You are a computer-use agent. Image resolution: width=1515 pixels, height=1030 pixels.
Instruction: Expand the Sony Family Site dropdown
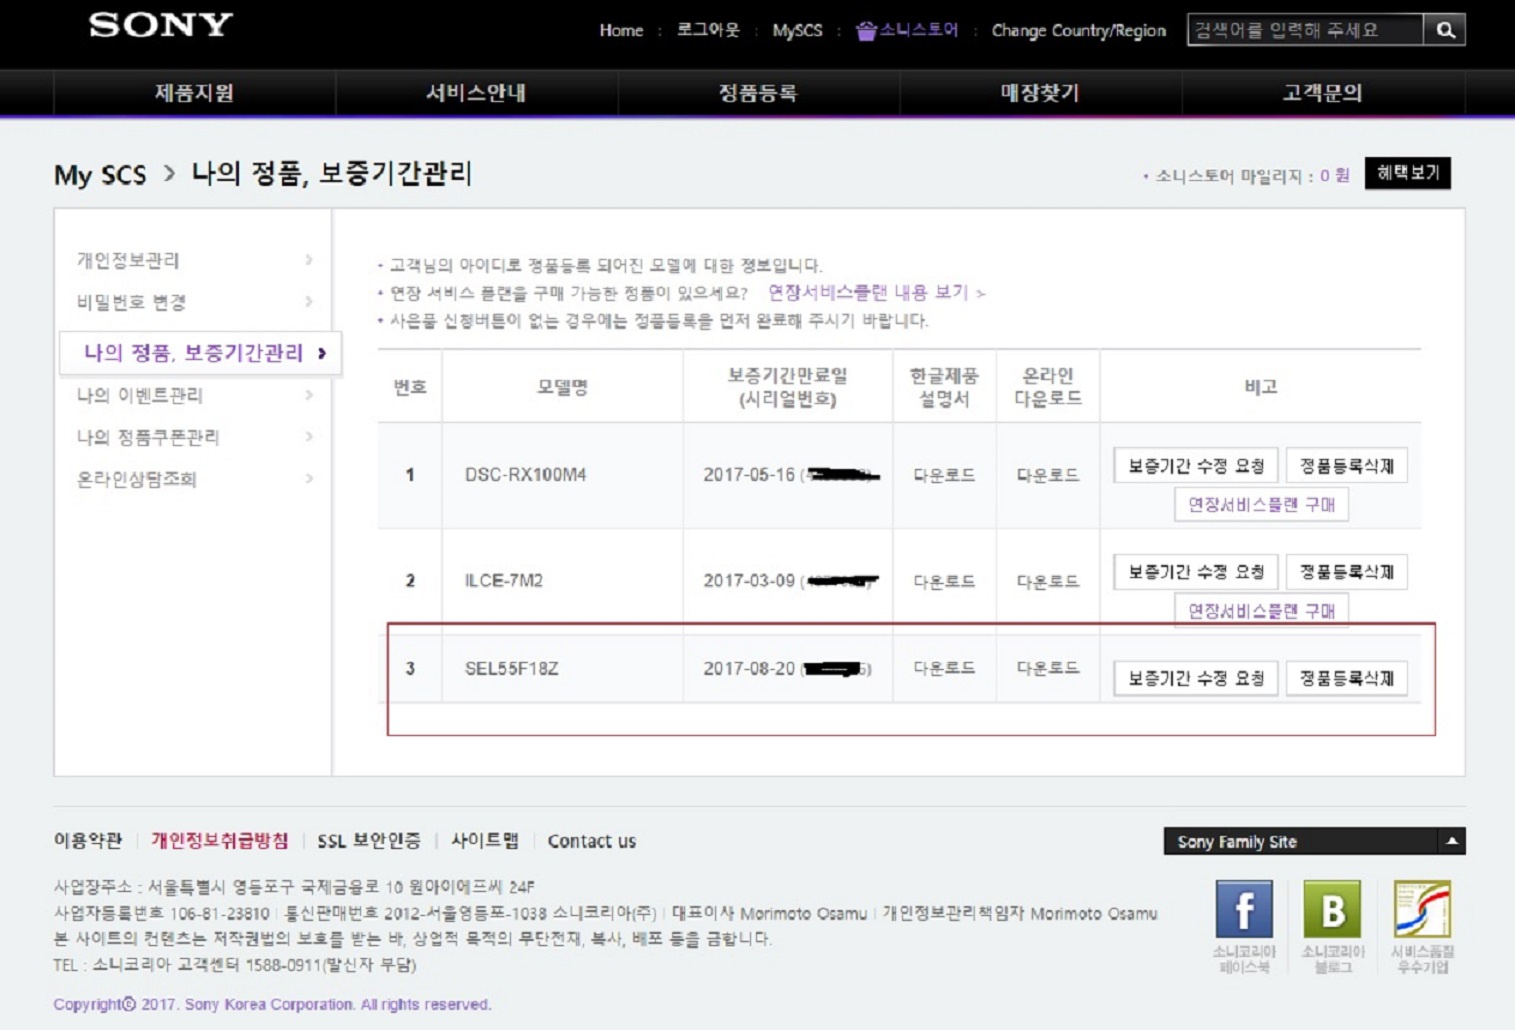[x=1451, y=841]
